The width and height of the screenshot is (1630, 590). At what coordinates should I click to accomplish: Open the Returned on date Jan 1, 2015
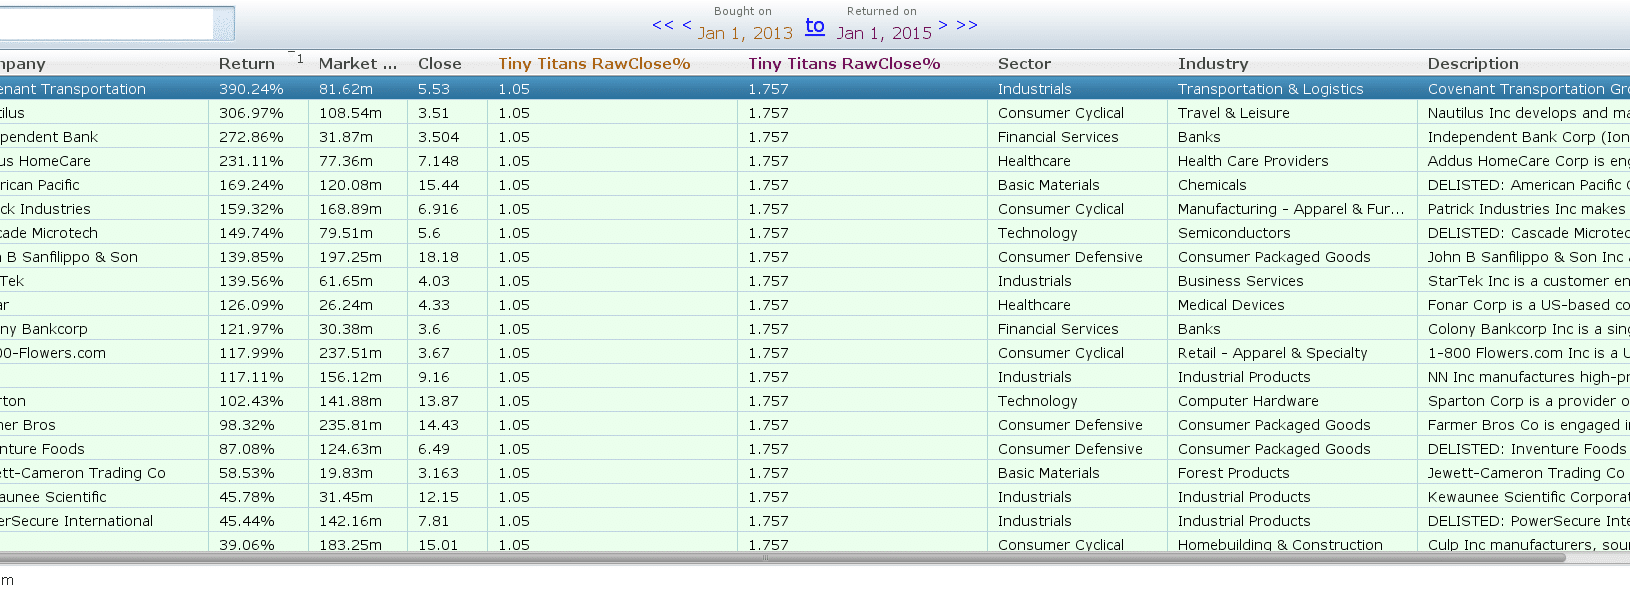click(884, 33)
